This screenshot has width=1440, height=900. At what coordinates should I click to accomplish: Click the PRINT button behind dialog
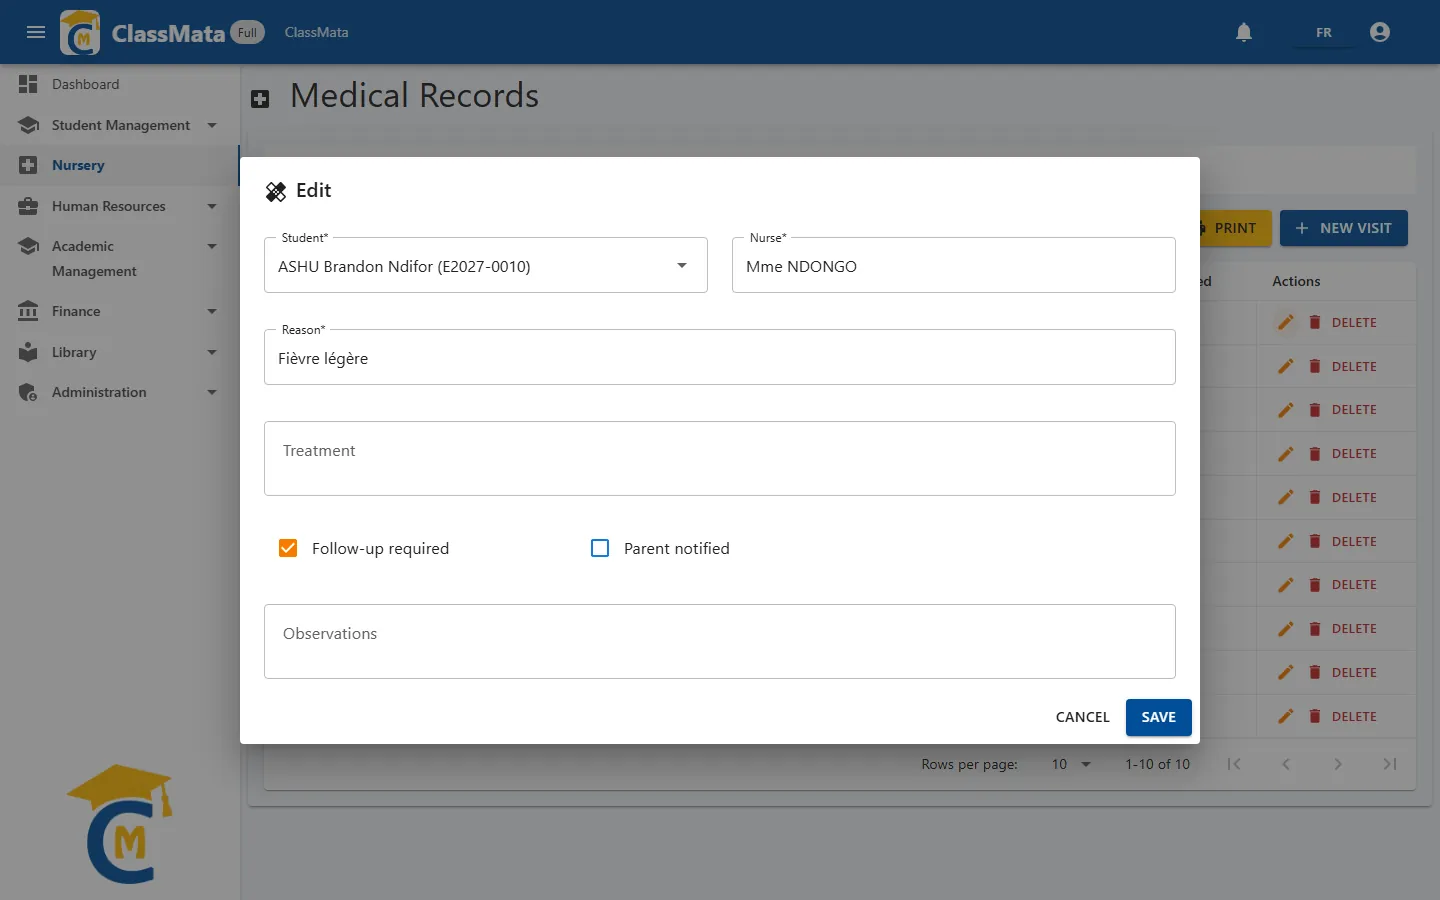pyautogui.click(x=1235, y=228)
